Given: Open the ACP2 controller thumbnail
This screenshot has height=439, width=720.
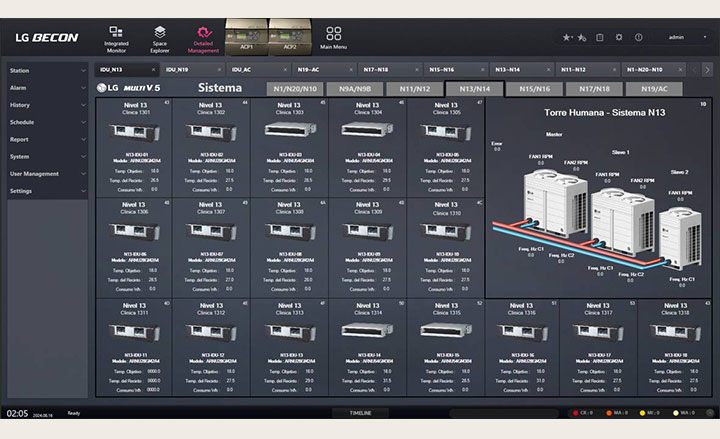Looking at the screenshot, I should (290, 37).
